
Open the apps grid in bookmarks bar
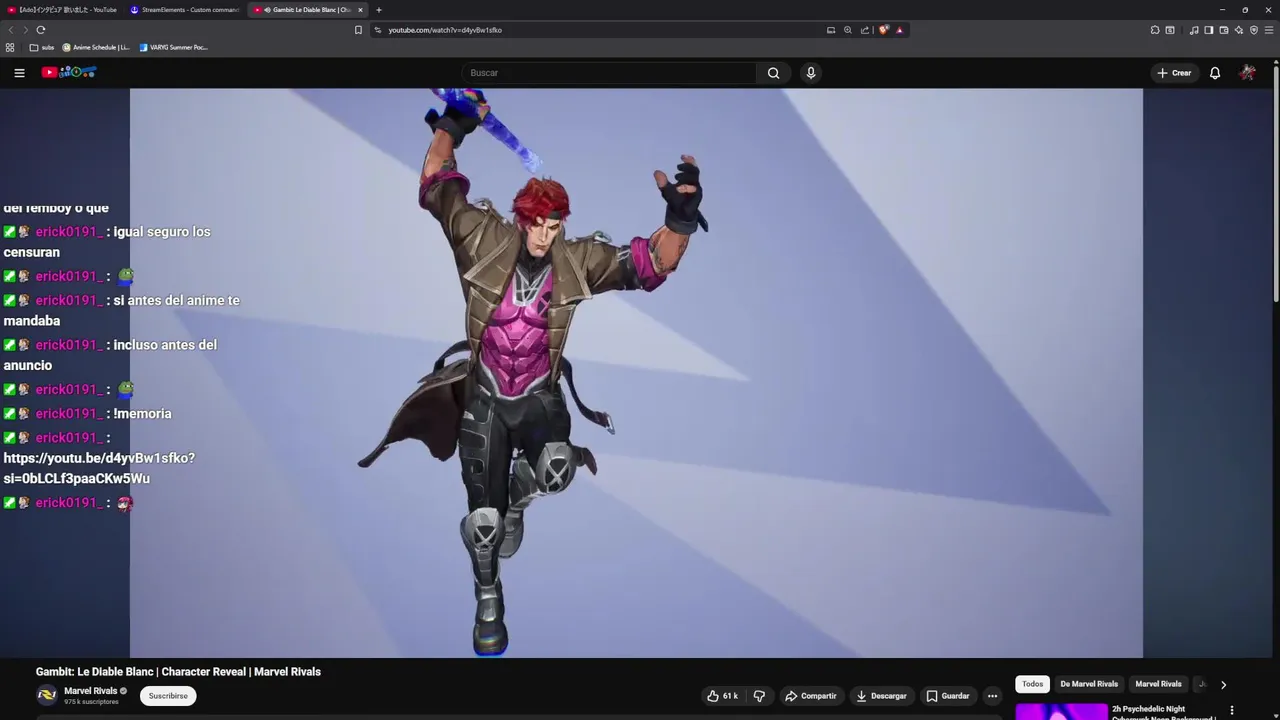coord(10,47)
